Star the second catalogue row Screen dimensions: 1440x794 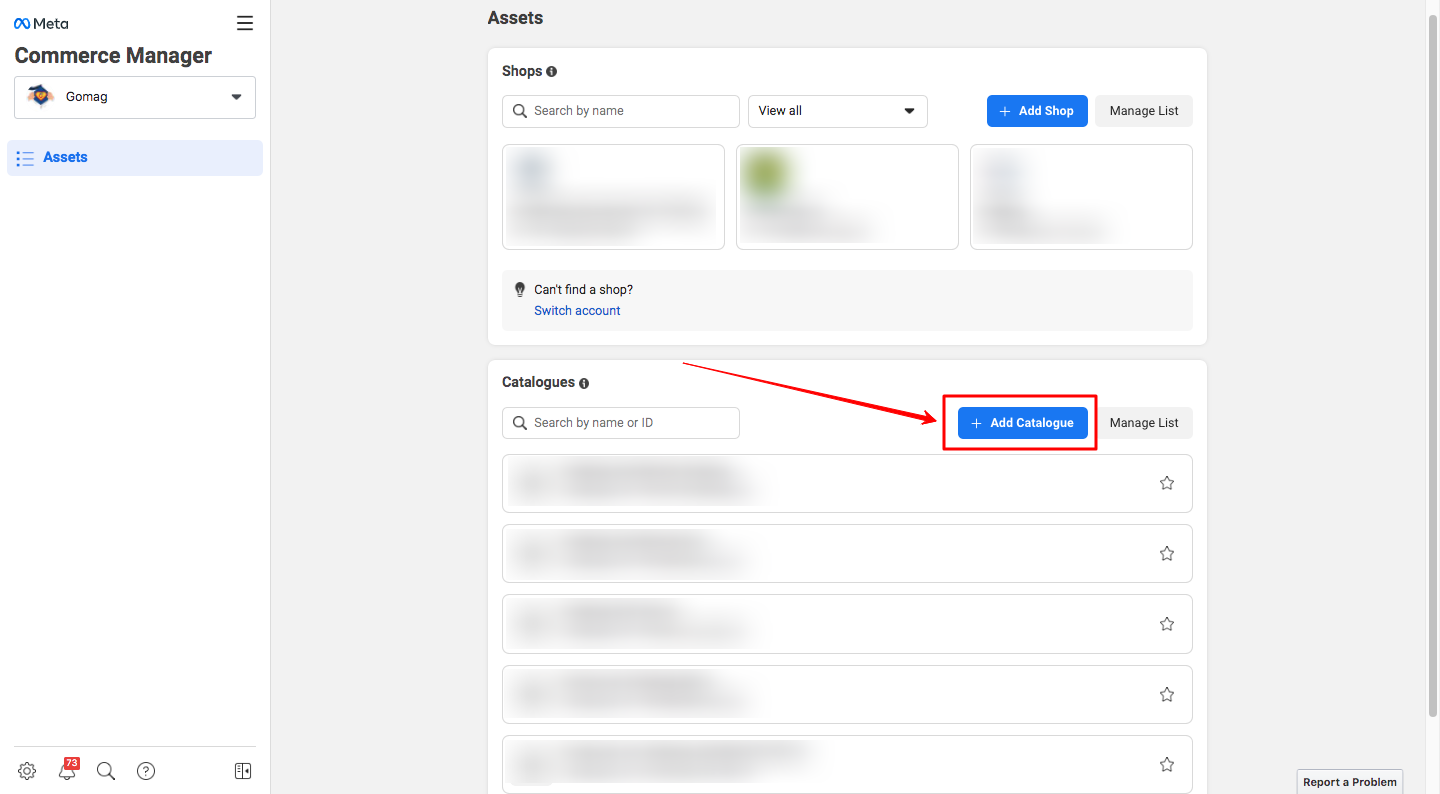(x=1167, y=553)
